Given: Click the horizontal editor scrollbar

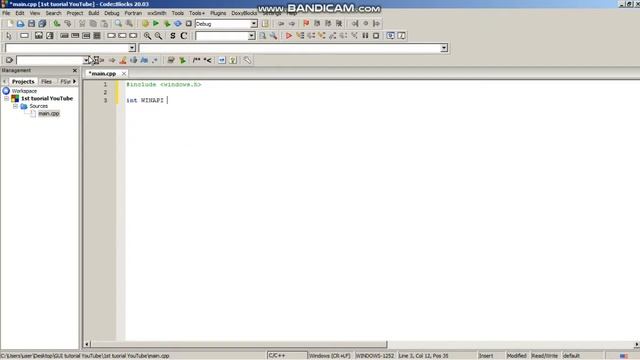Looking at the screenshot, I should pos(239,344).
